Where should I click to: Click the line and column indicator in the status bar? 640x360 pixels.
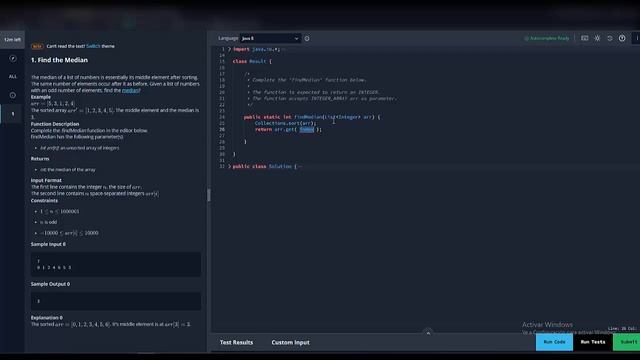[x=622, y=328]
